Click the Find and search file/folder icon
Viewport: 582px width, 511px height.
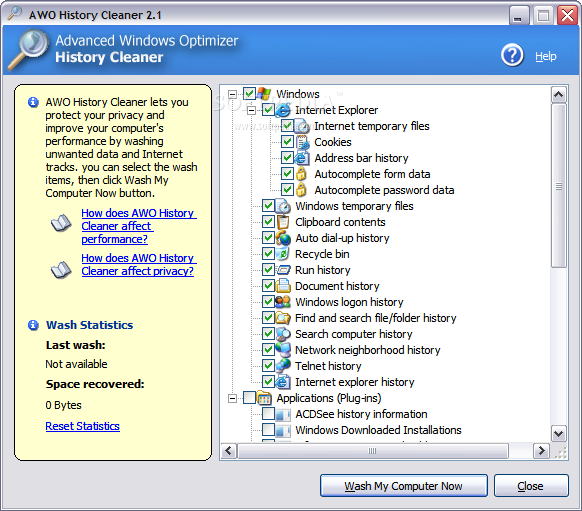(283, 318)
